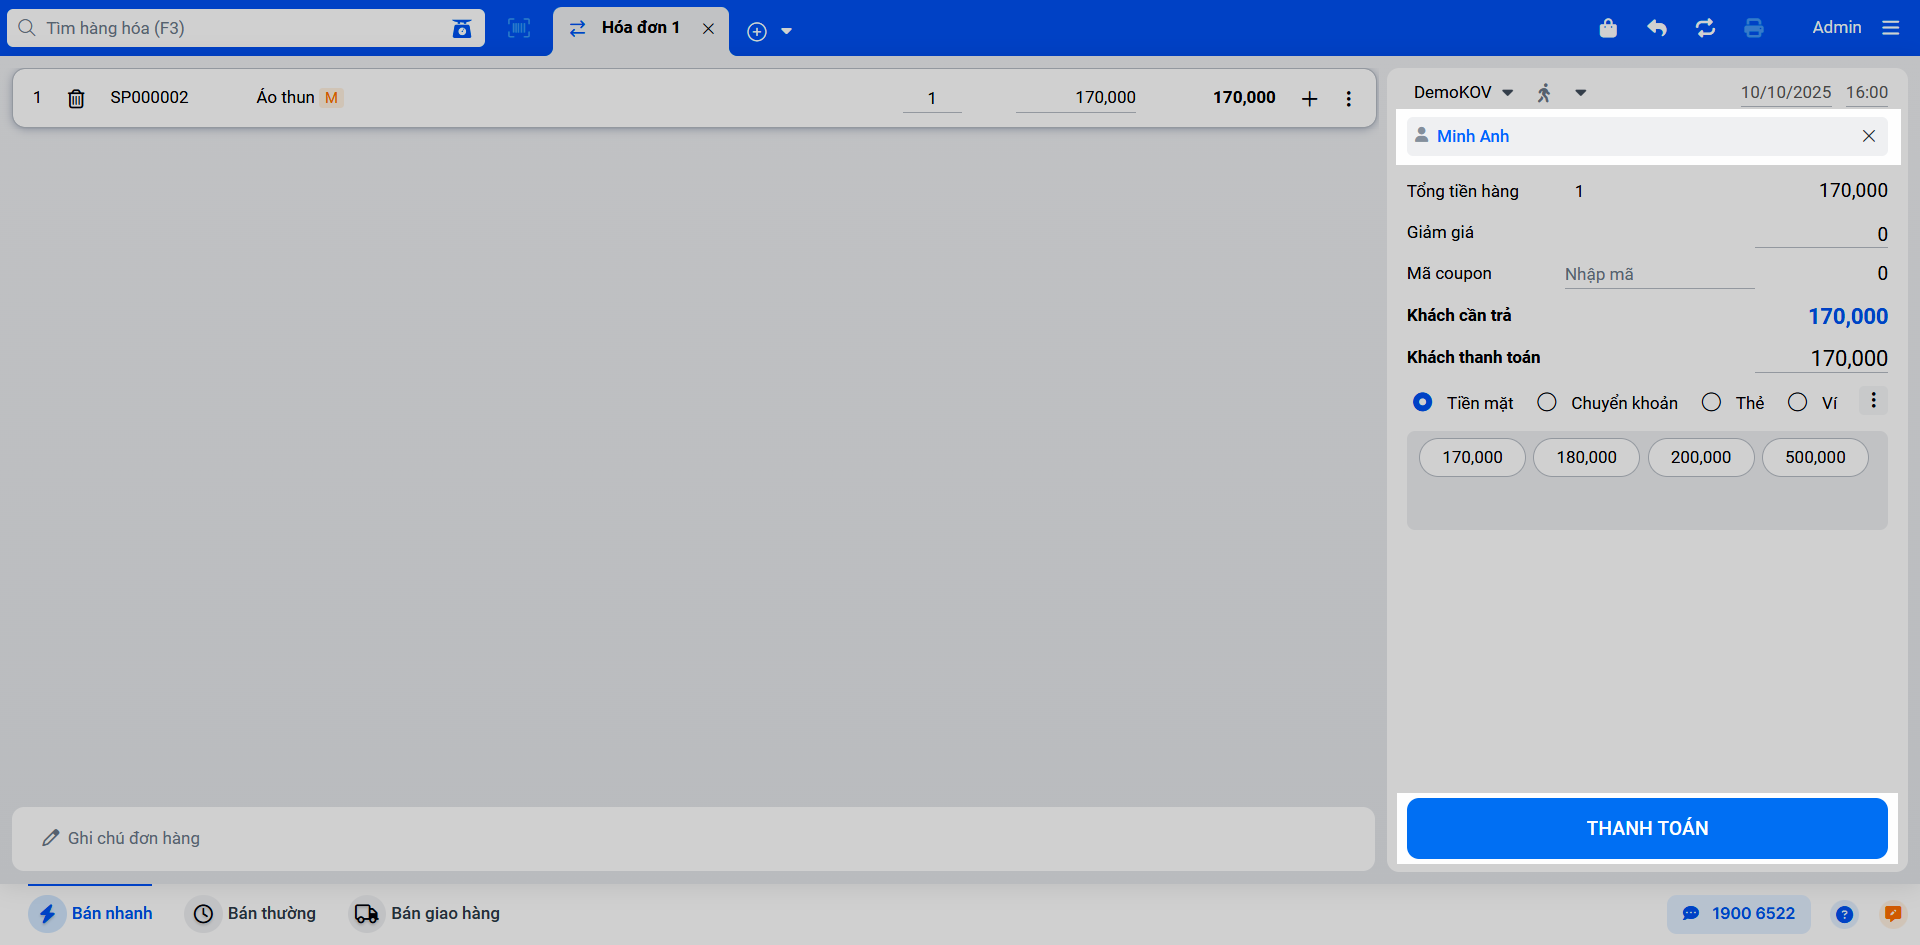Screen dimensions: 1920x945
Task: Delete Áo thun item with trash icon
Action: coord(76,98)
